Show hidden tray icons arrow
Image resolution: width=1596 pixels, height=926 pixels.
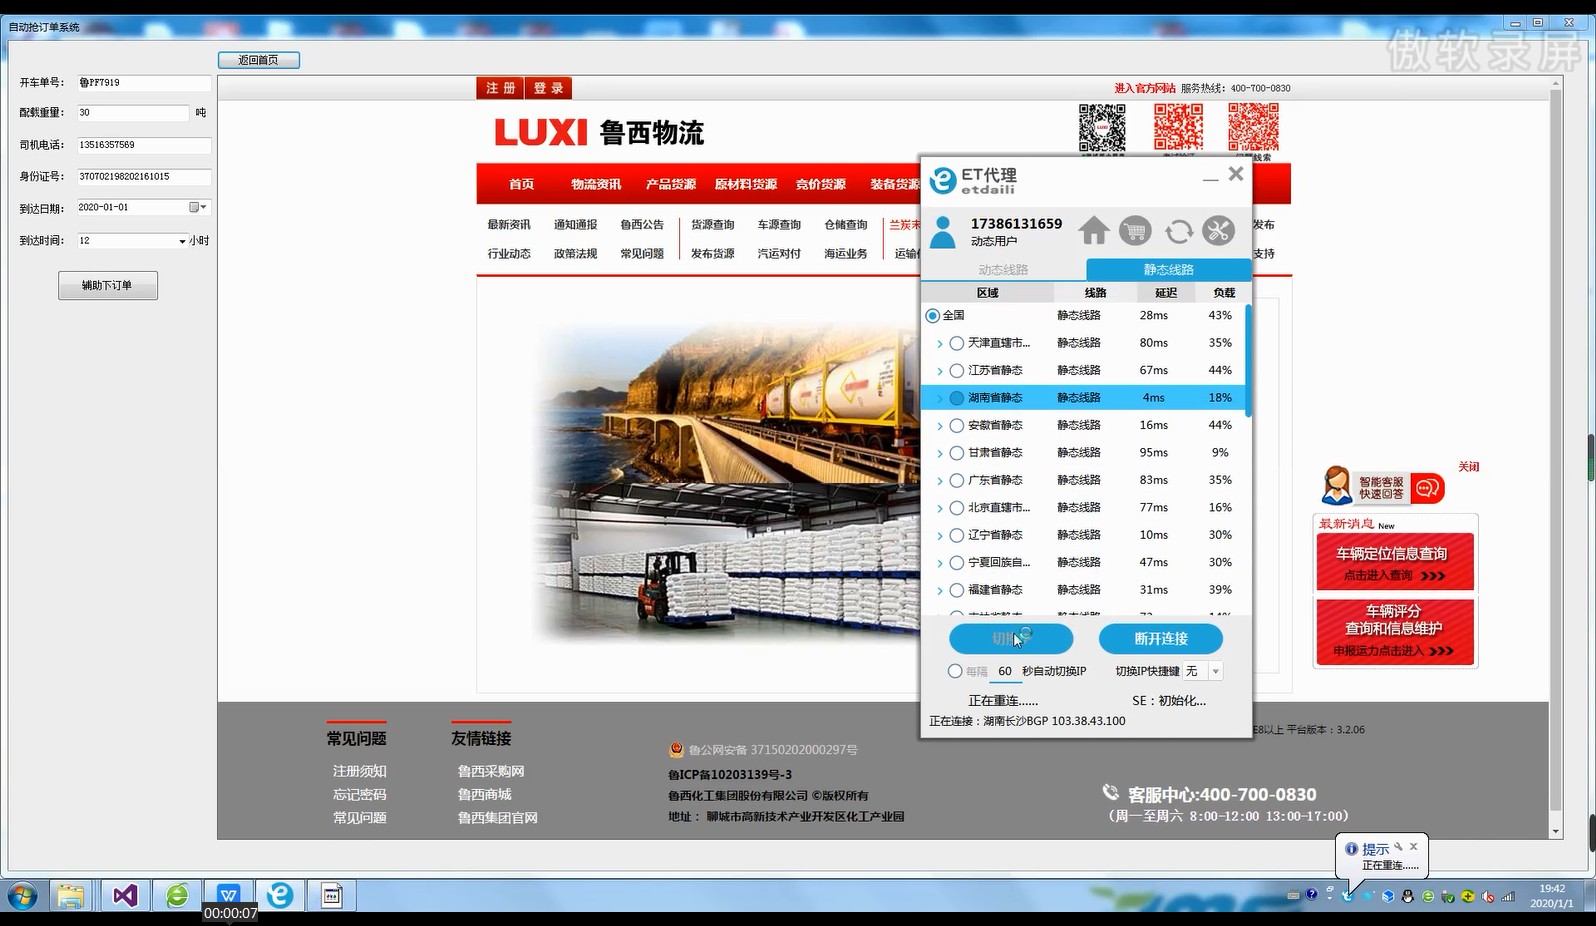click(1330, 898)
